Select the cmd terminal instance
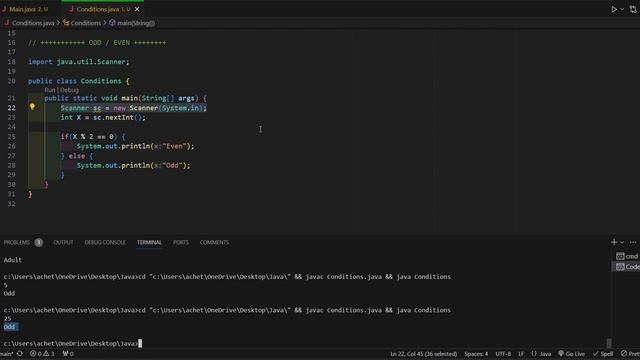 pyautogui.click(x=627, y=256)
